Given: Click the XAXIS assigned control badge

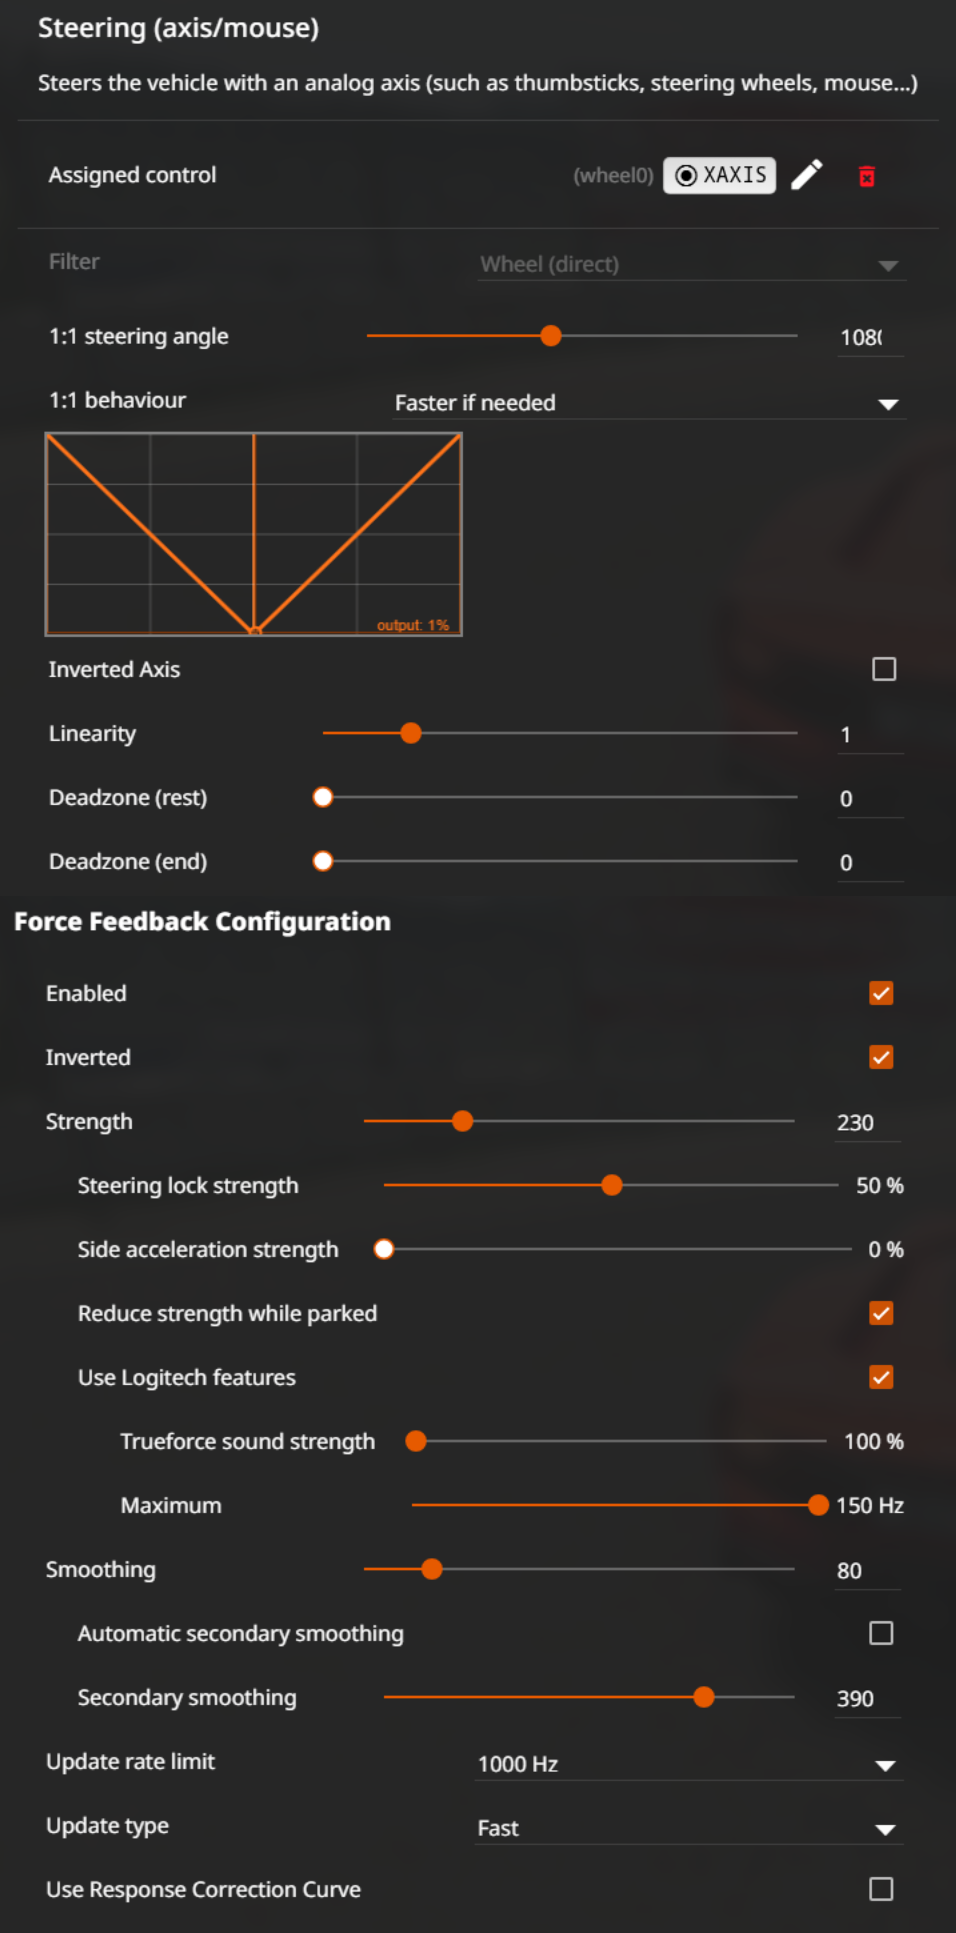Looking at the screenshot, I should 719,175.
